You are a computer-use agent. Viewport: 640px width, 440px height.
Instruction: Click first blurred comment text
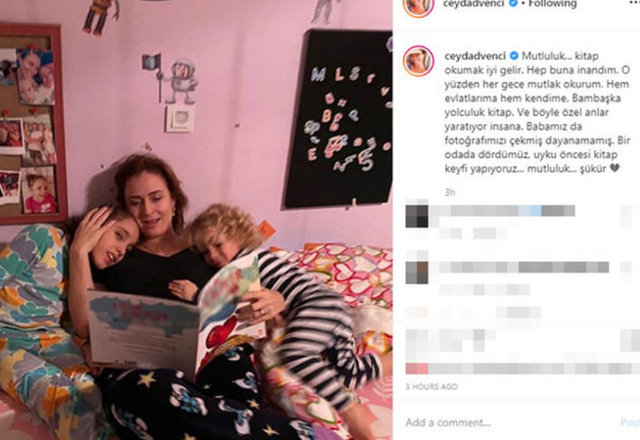502,211
